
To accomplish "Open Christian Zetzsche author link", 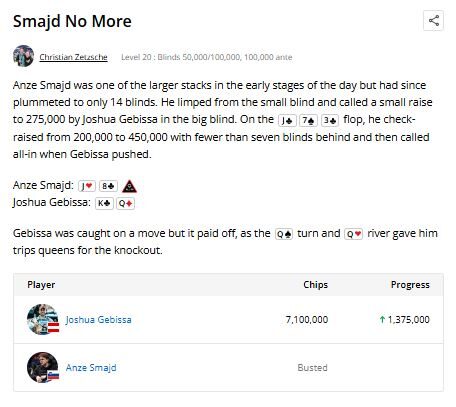I will (x=73, y=57).
